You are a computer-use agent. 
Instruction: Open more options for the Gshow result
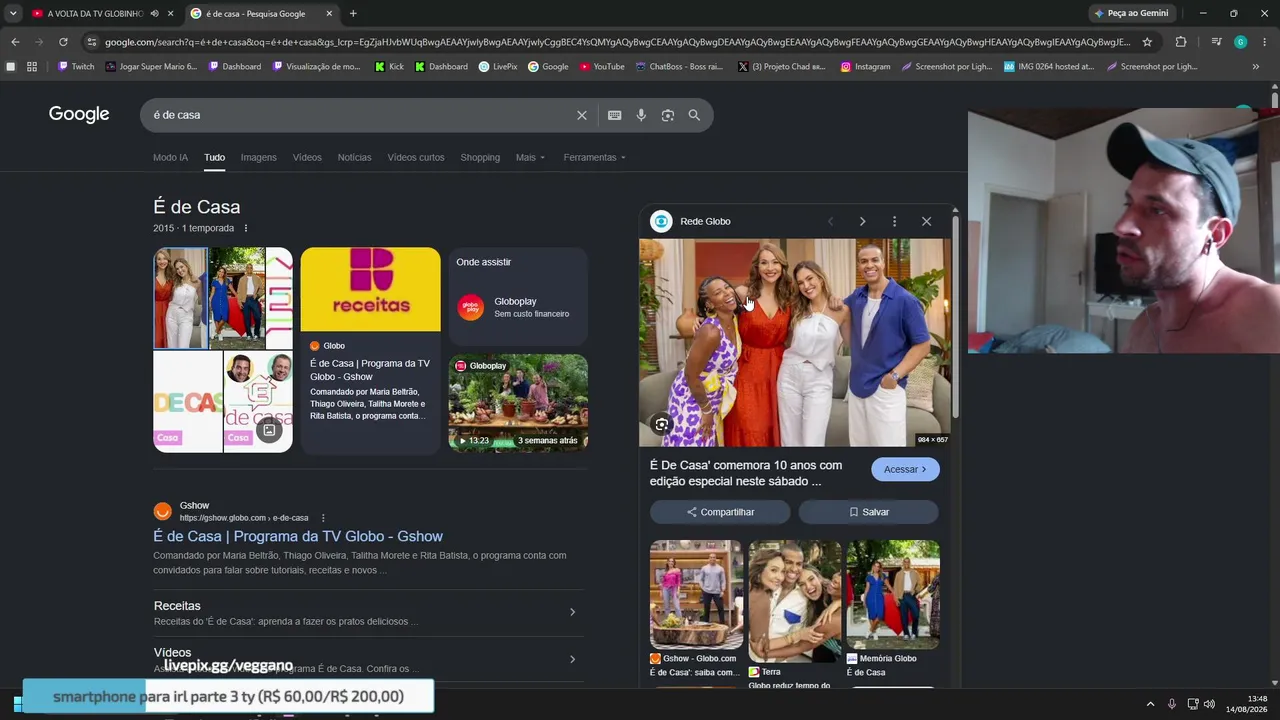(x=323, y=518)
